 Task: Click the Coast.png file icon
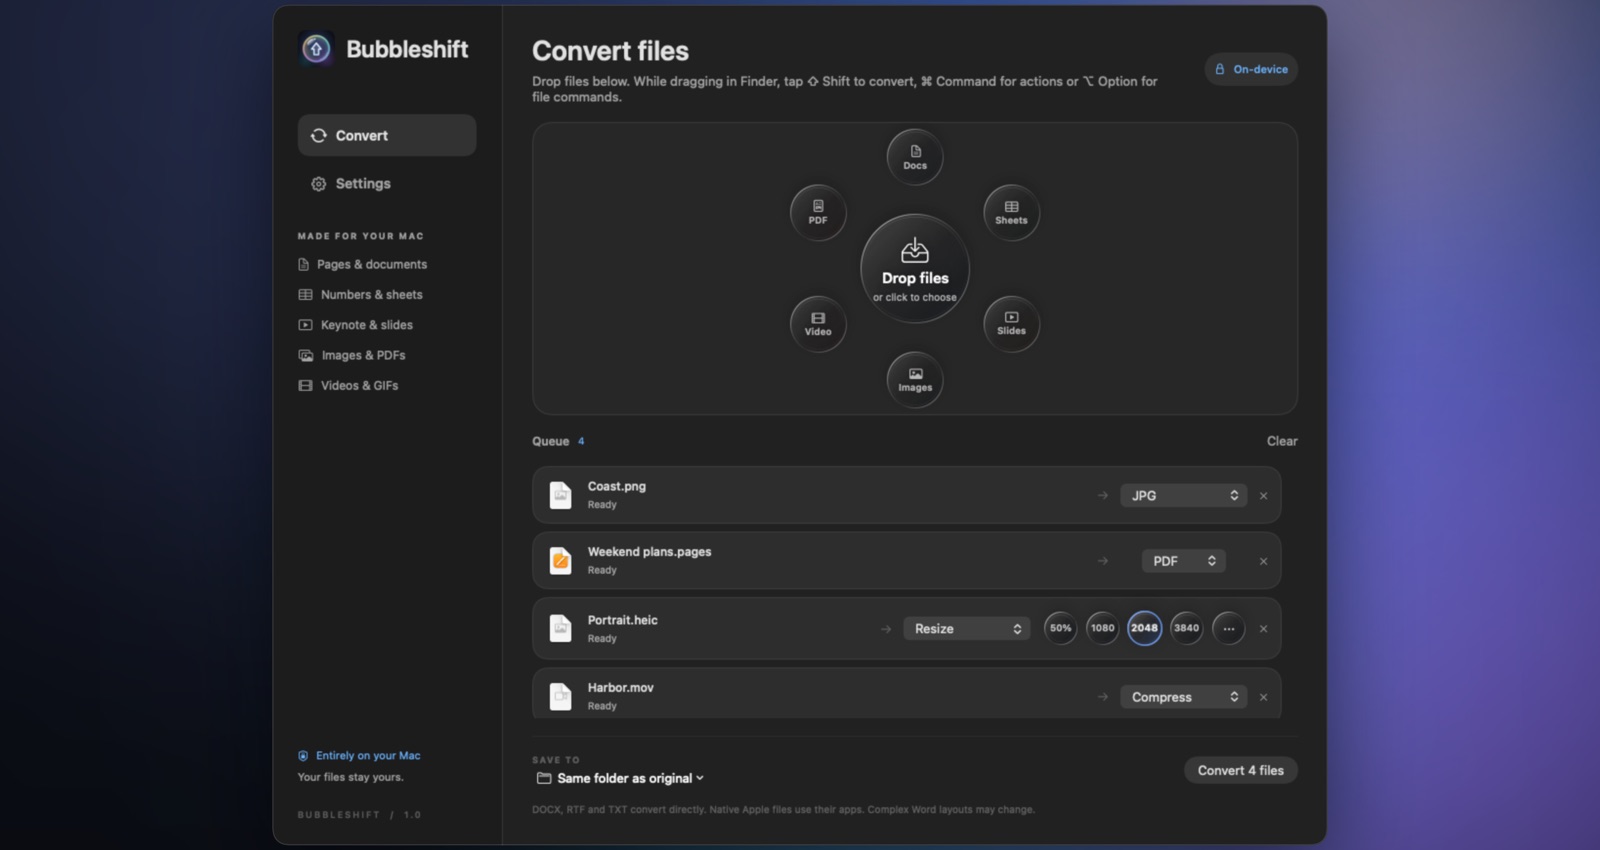pos(561,495)
